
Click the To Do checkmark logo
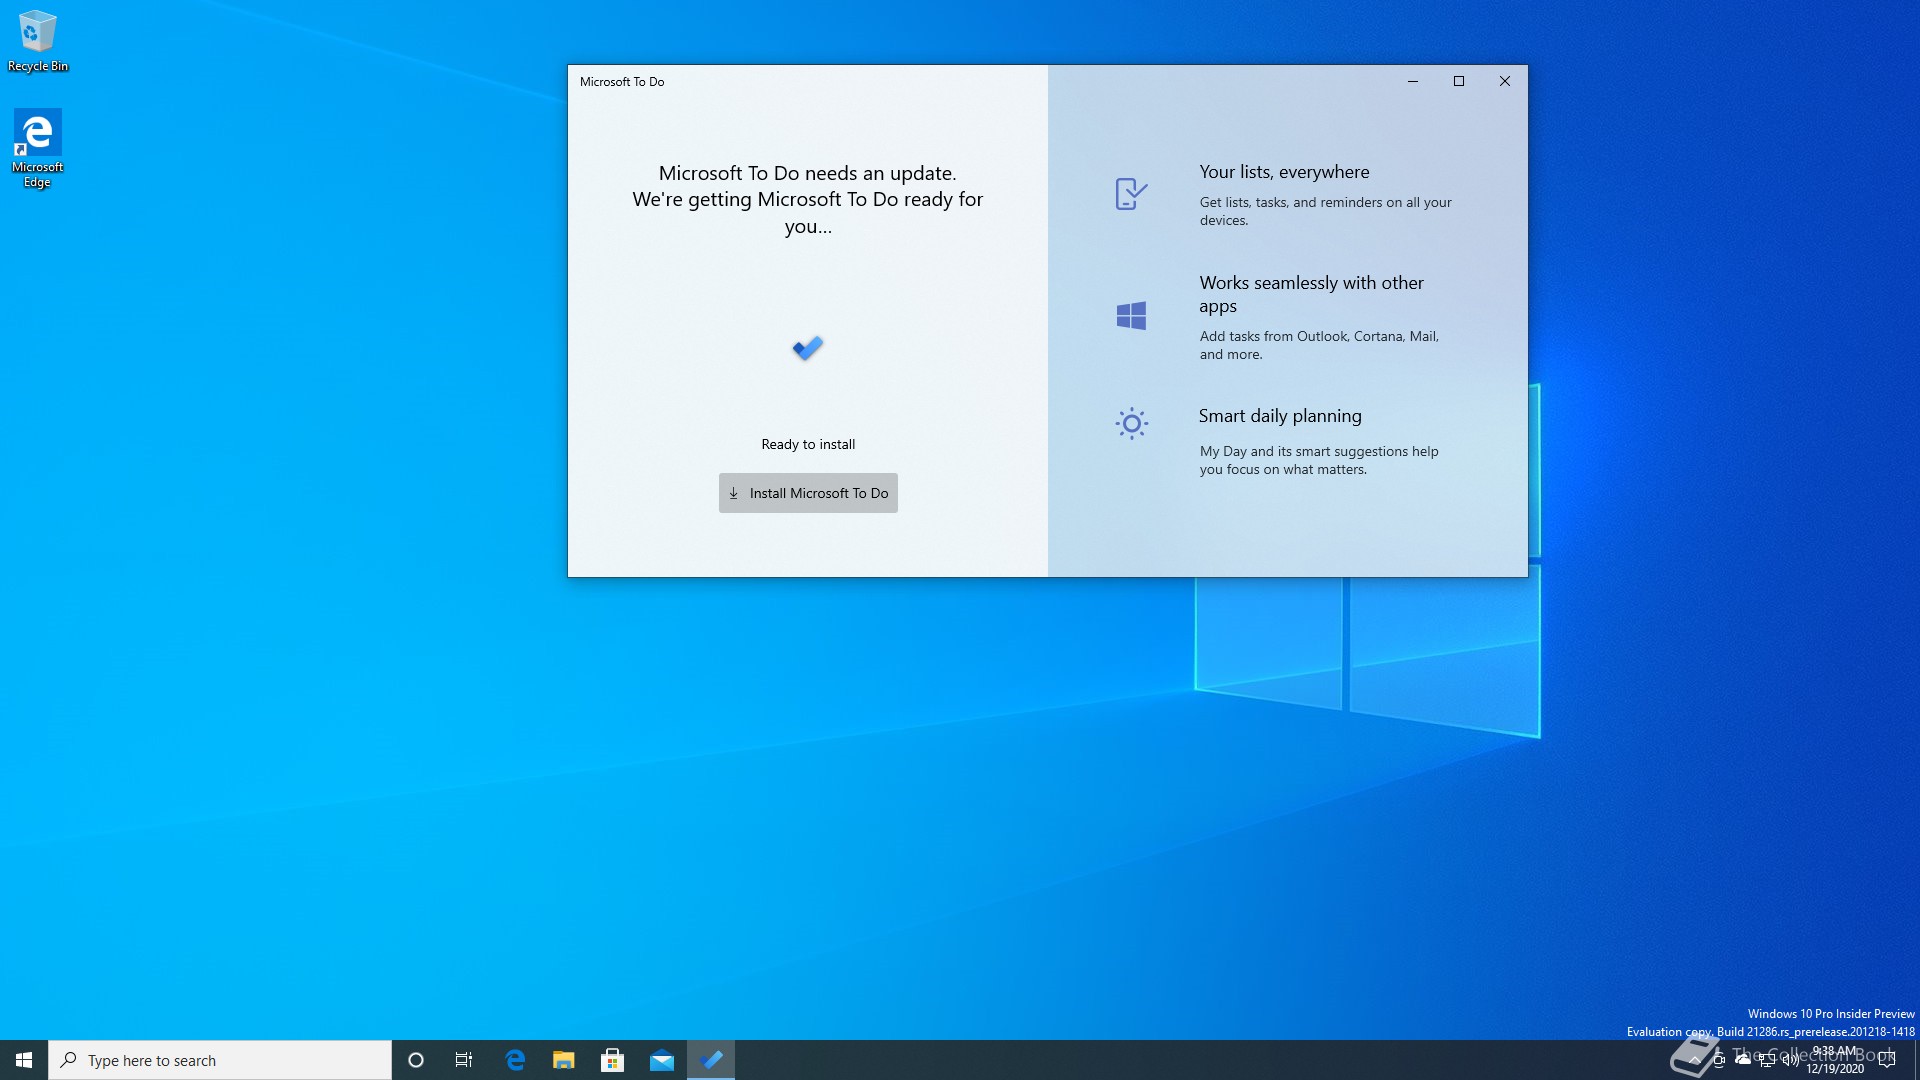click(808, 348)
